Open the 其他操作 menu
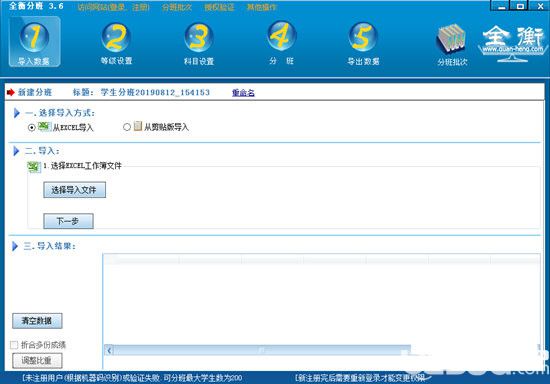This screenshot has width=550, height=384. tap(261, 7)
